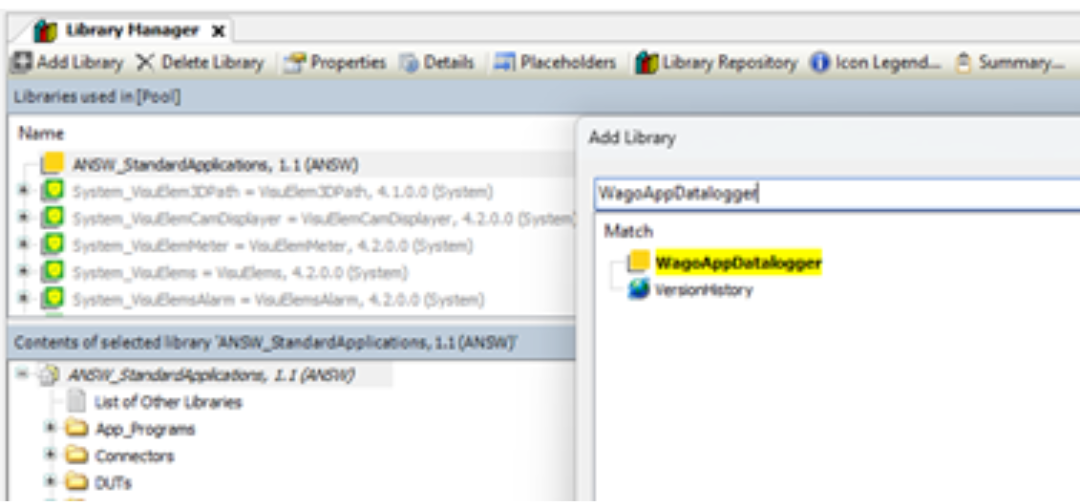Expand the App_Programs folder
1080x504 pixels.
(50, 428)
